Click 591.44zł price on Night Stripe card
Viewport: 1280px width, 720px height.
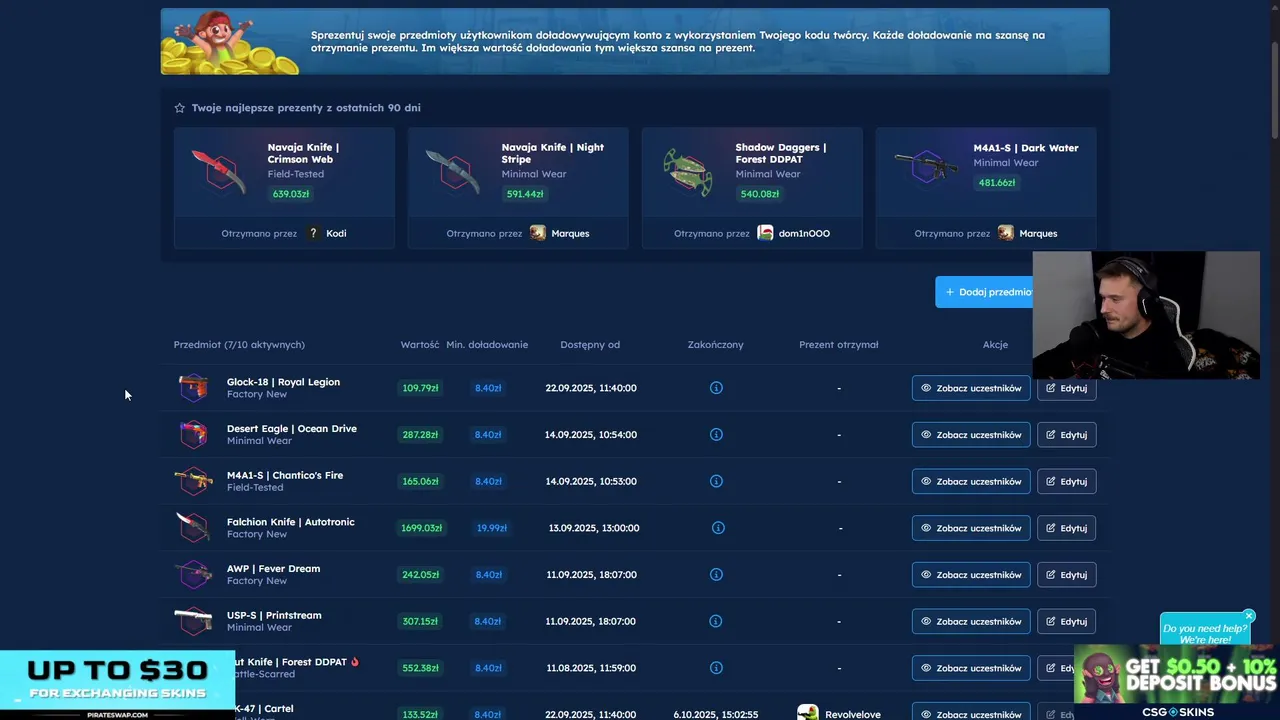point(525,194)
